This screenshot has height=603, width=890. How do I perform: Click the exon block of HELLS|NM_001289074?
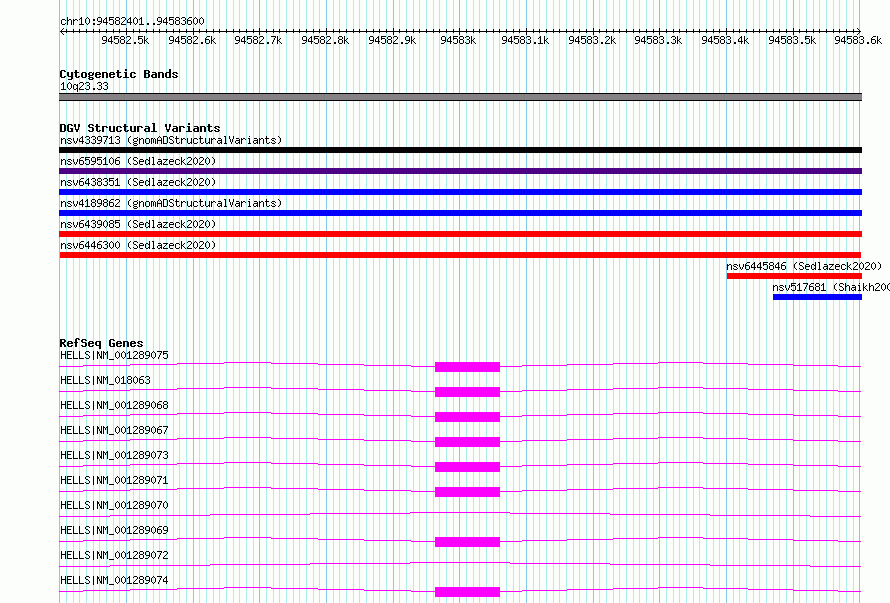[467, 592]
